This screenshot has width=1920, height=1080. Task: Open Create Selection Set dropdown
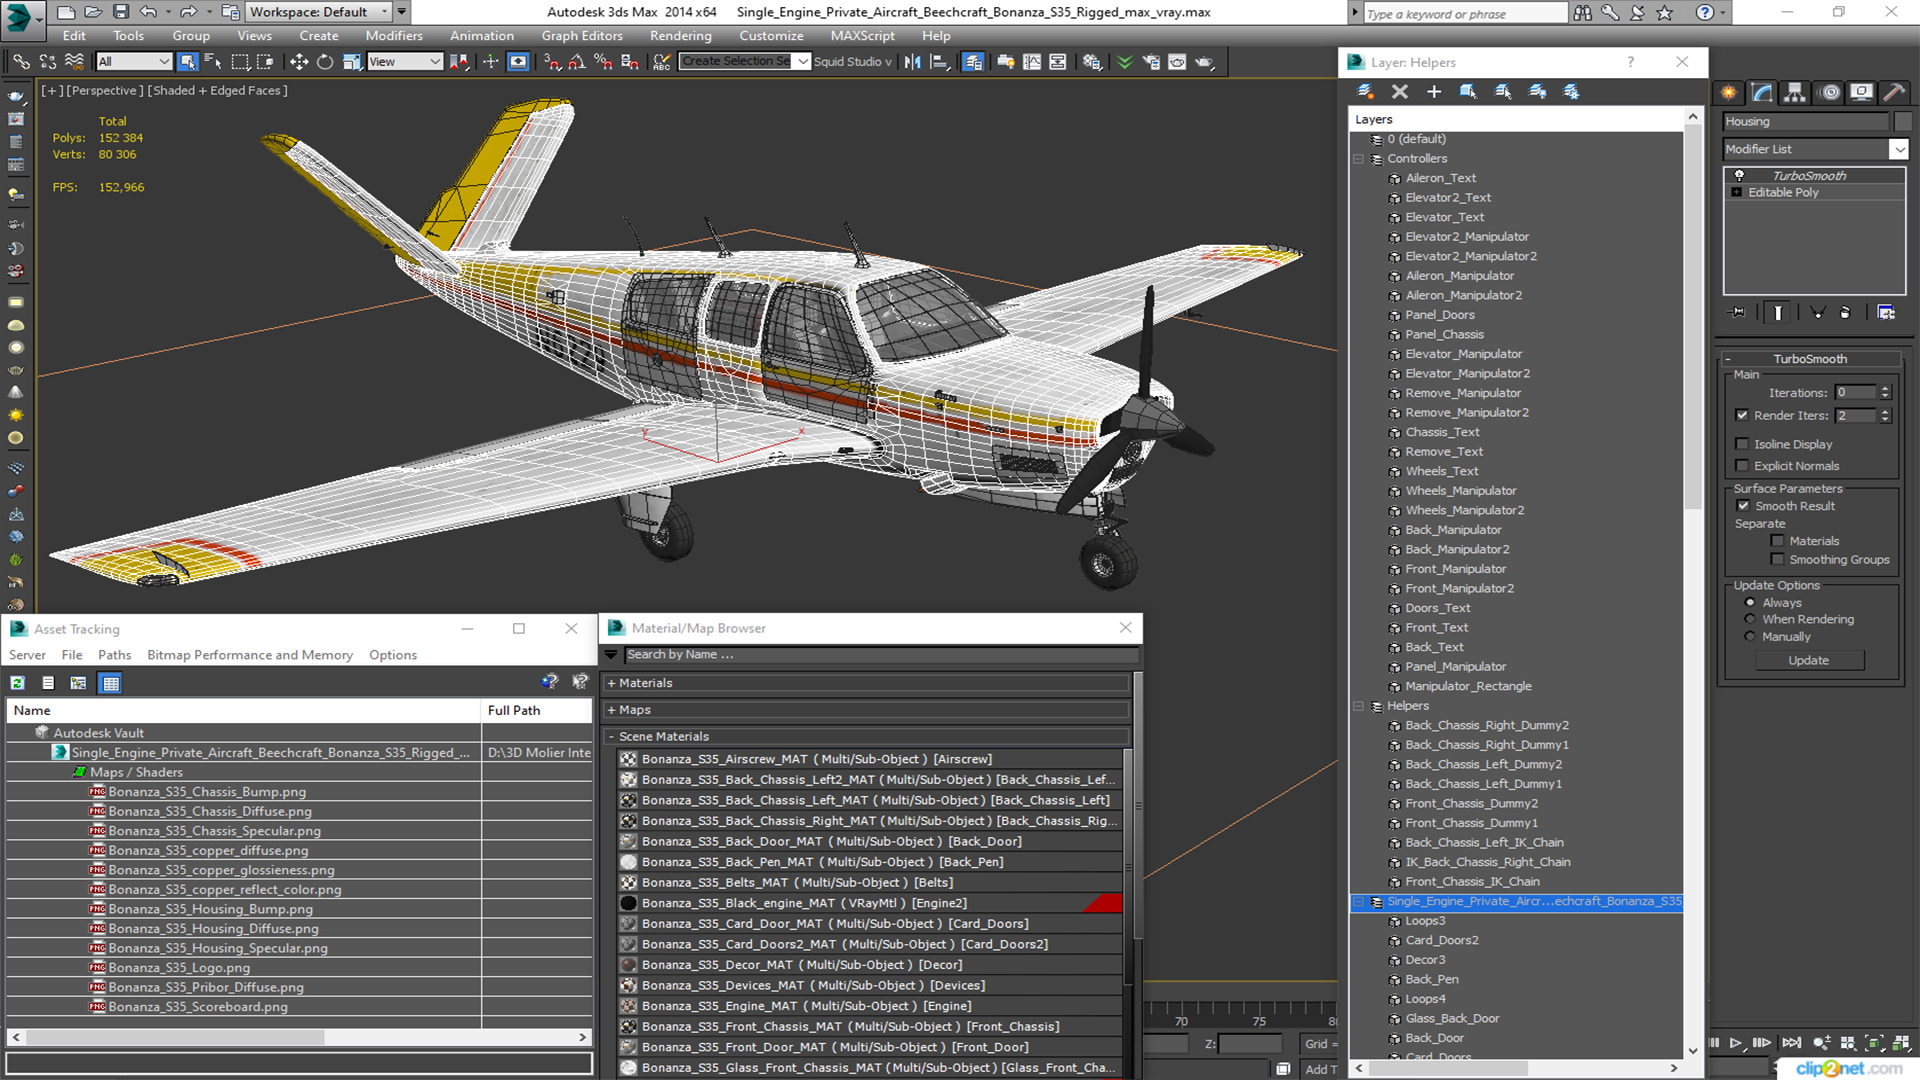point(803,62)
